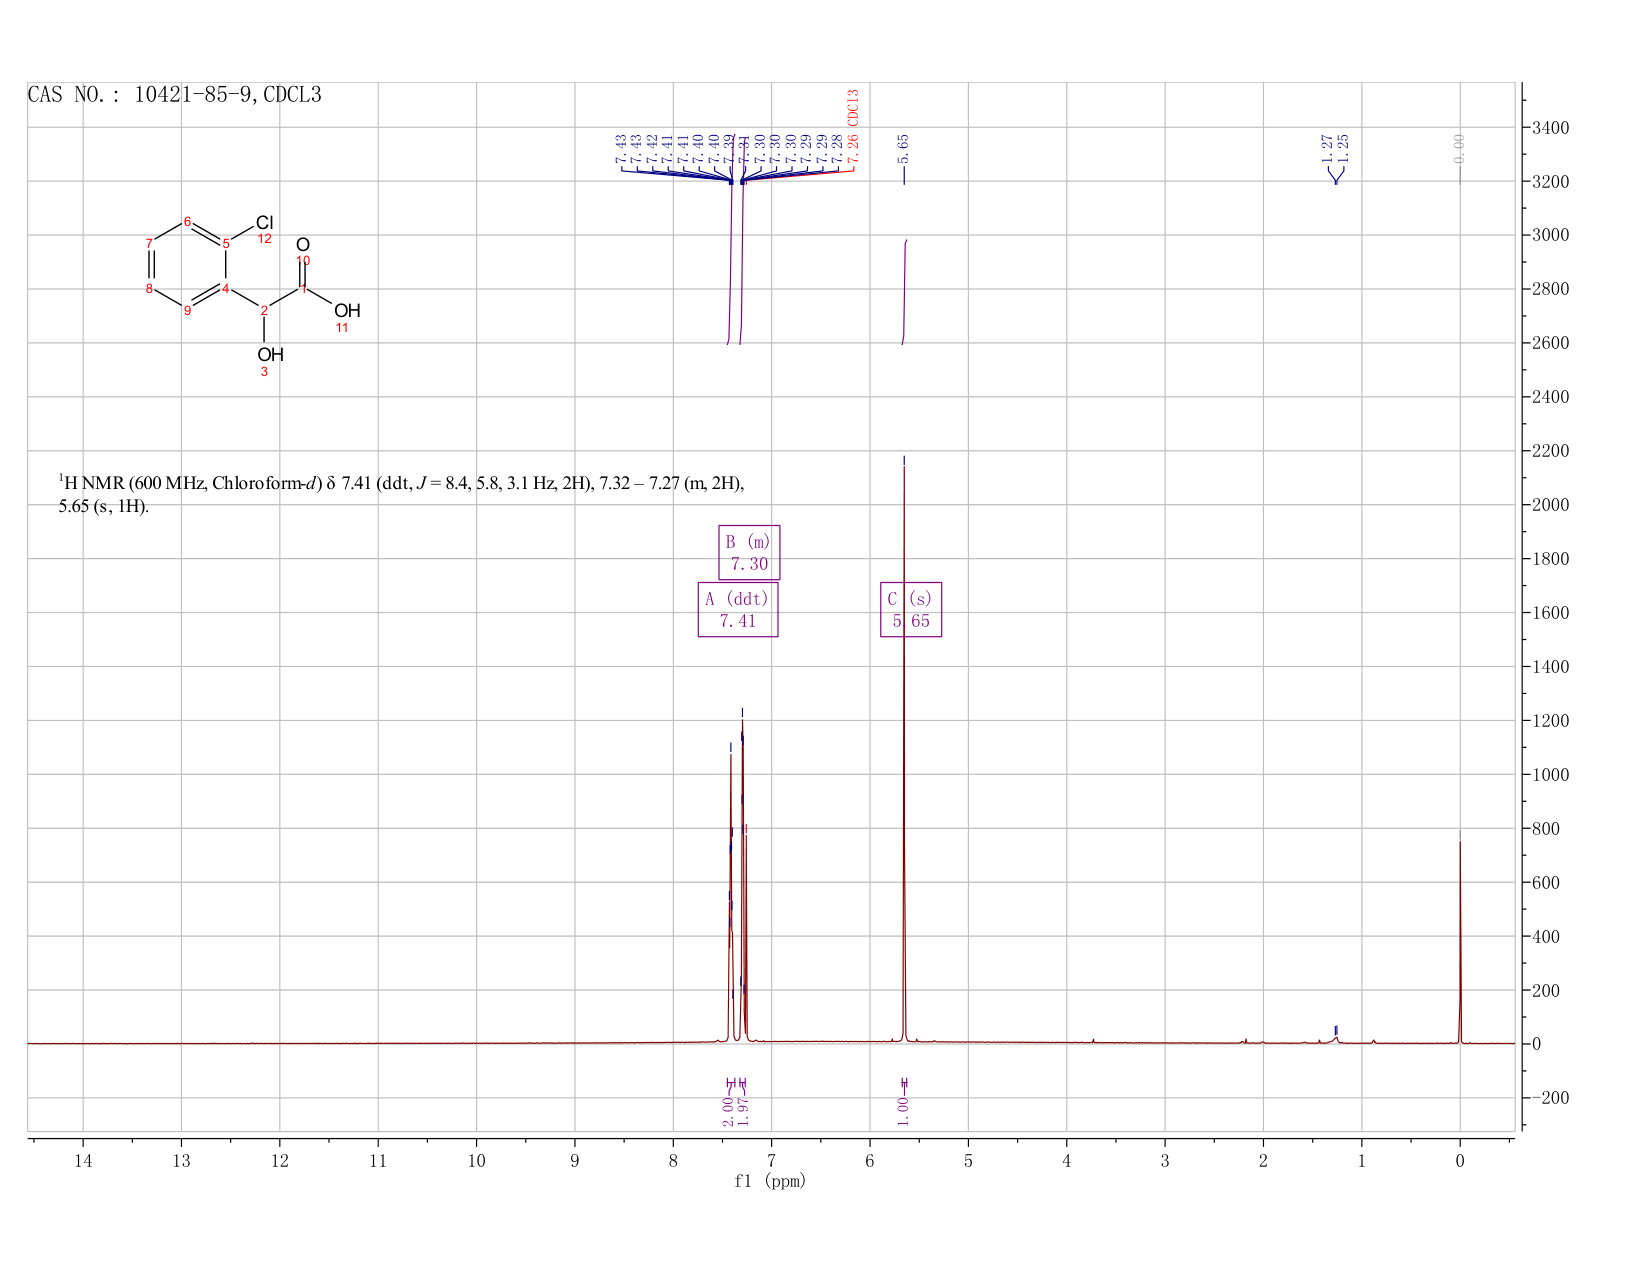Click atom number 2 in the structure
This screenshot has height=1275, width=1650.
(264, 311)
